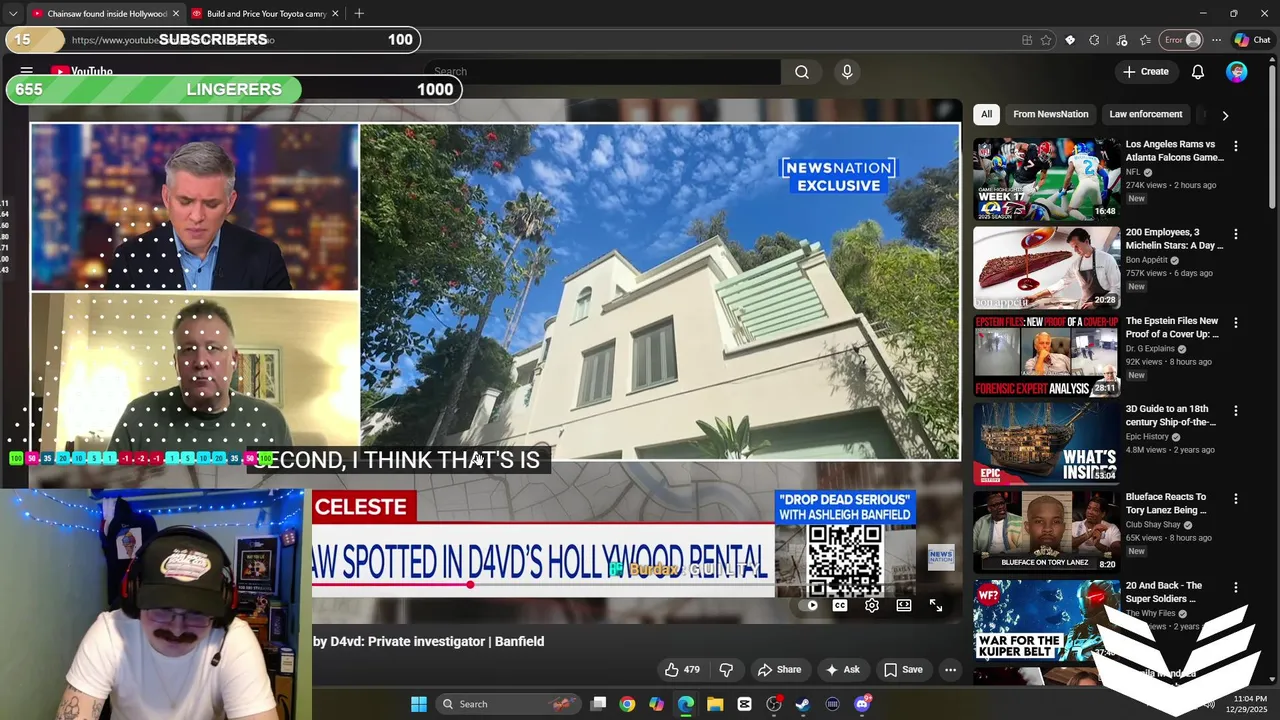Open options menu for Rams vs Falcons video
This screenshot has height=720, width=1280.
point(1236,146)
